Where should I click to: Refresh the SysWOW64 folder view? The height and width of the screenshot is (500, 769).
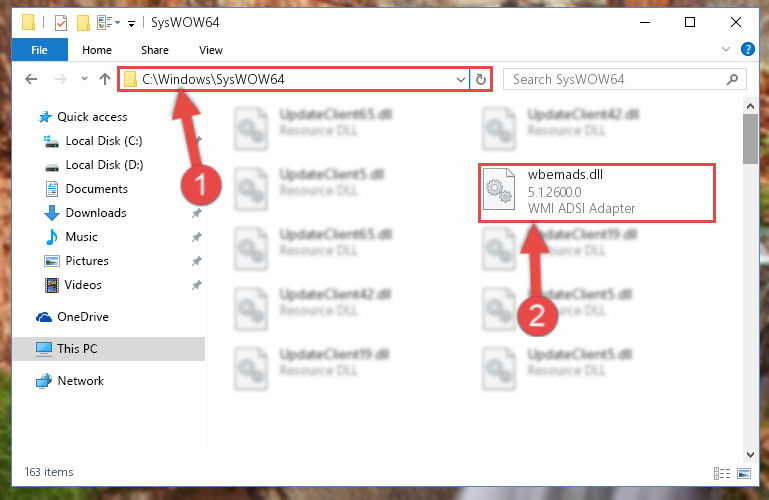[x=481, y=79]
